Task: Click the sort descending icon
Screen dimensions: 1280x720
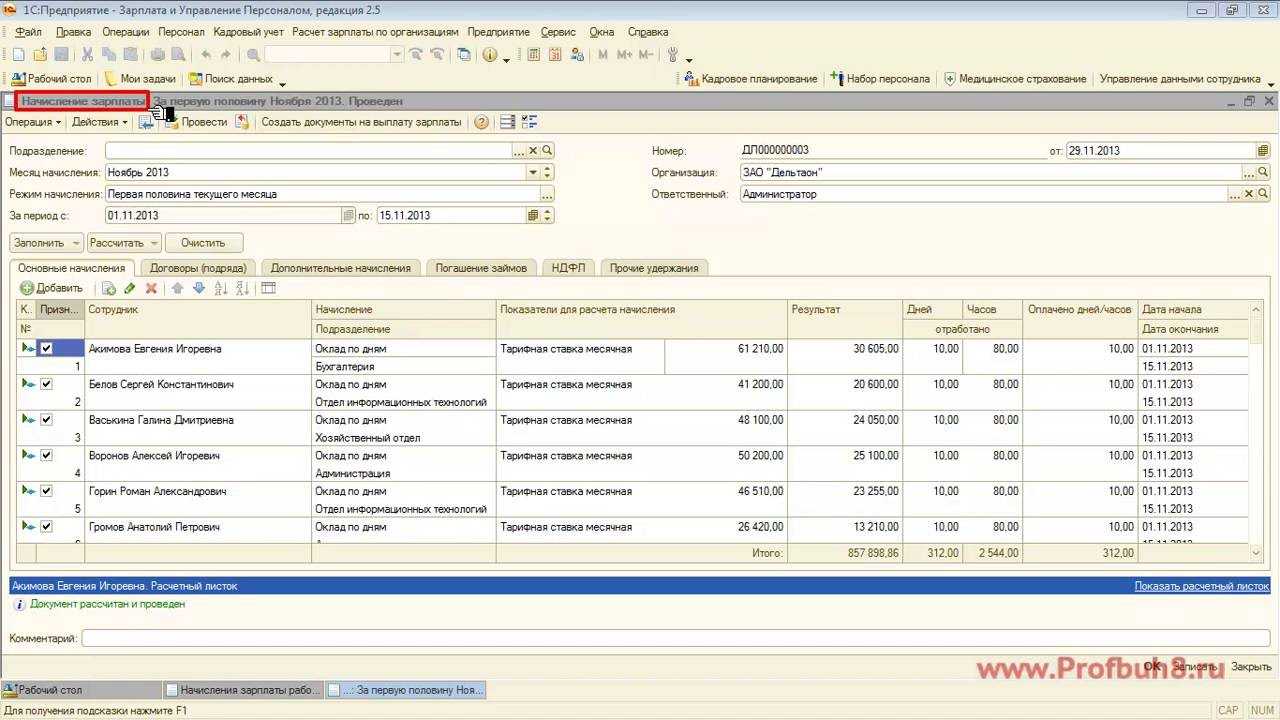Action: (243, 288)
